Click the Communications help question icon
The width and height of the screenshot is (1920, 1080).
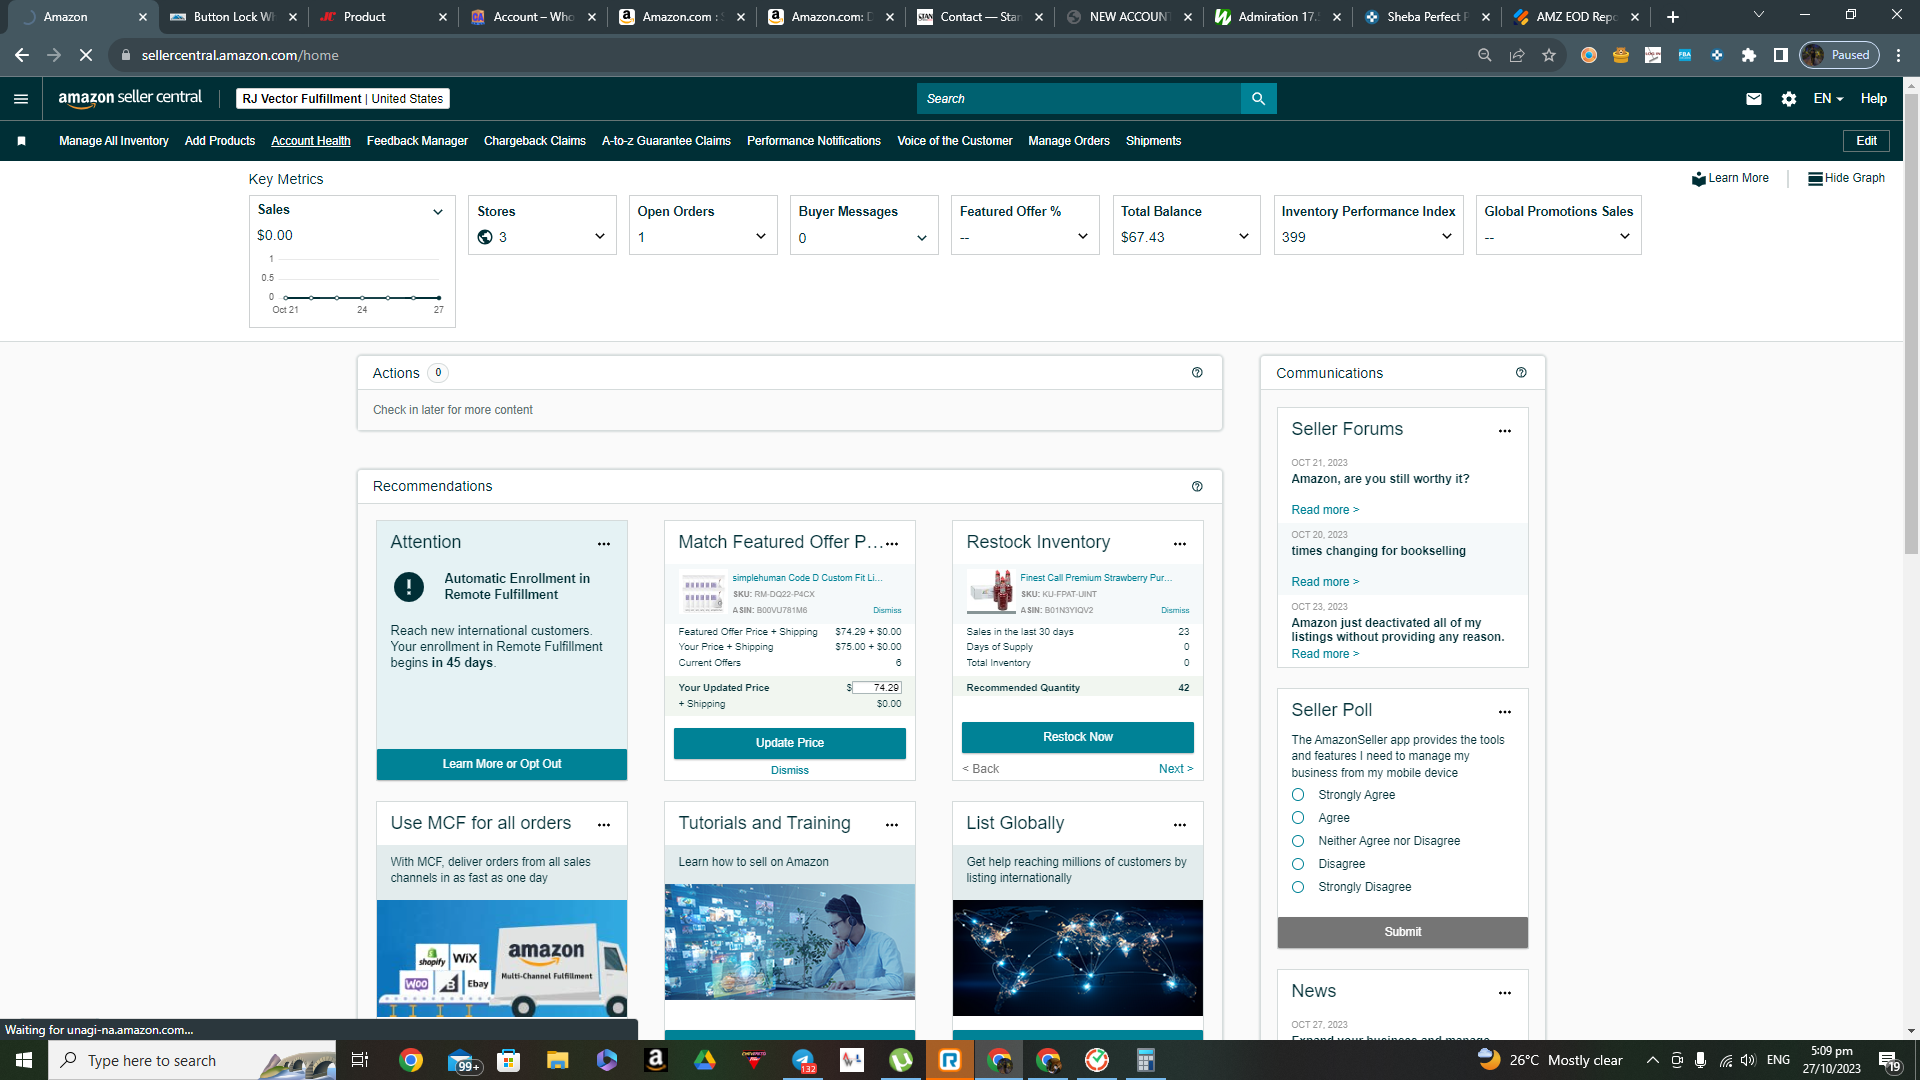point(1521,373)
